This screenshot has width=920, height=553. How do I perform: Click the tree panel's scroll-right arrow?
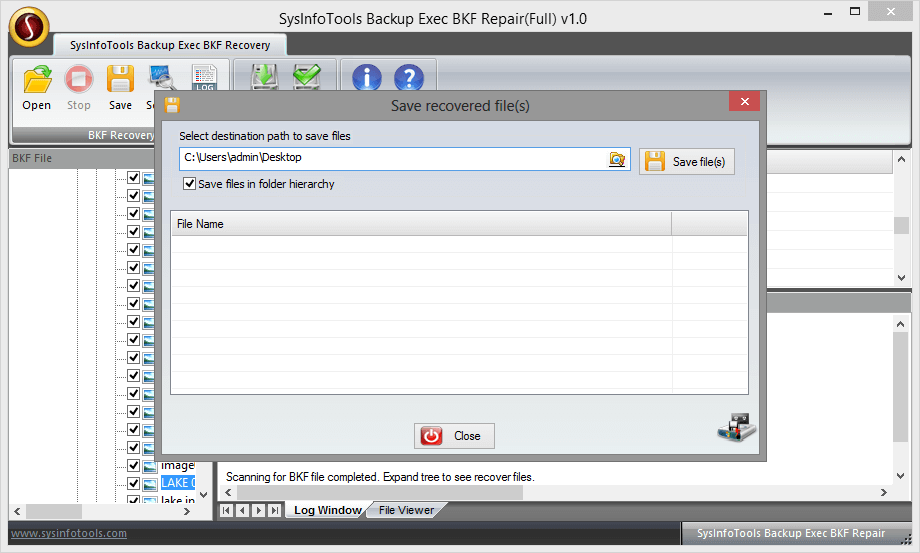[x=187, y=511]
